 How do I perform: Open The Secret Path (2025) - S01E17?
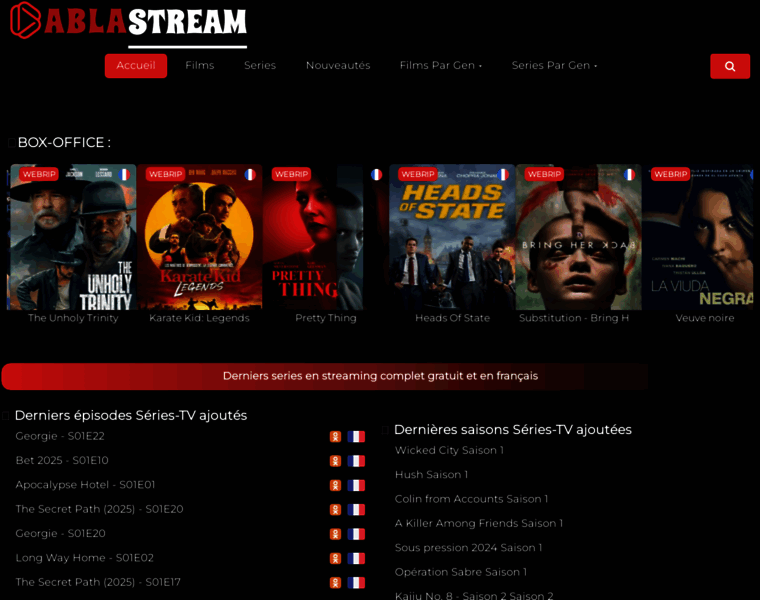98,582
